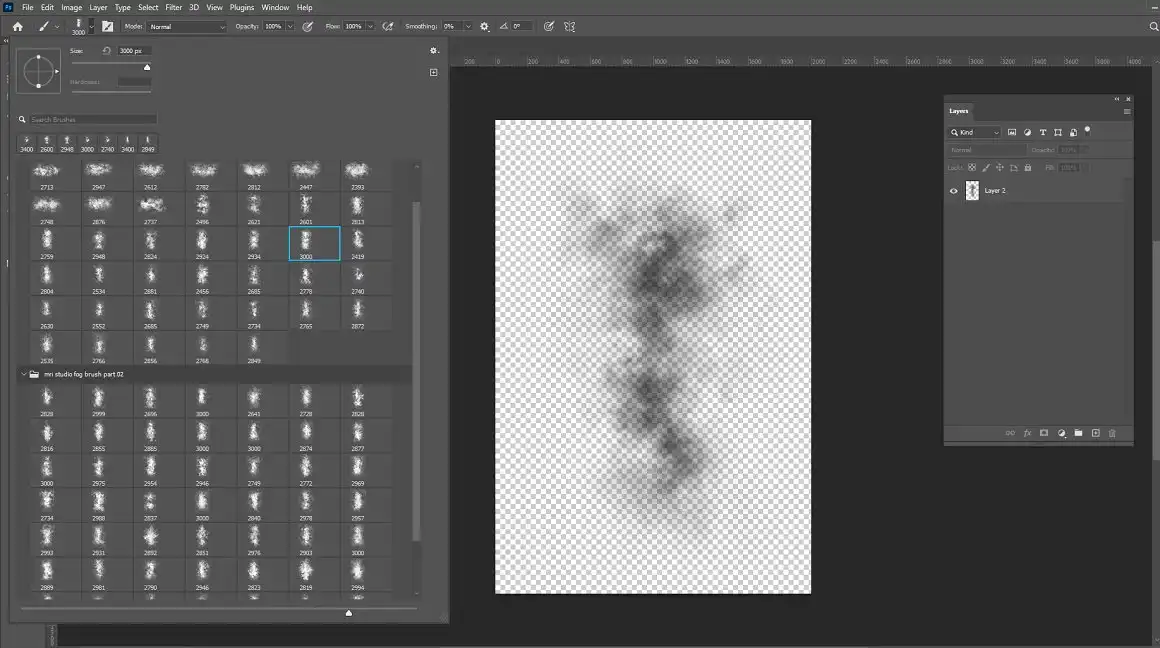Open tool preset picker arrow beside brush

tap(57, 27)
